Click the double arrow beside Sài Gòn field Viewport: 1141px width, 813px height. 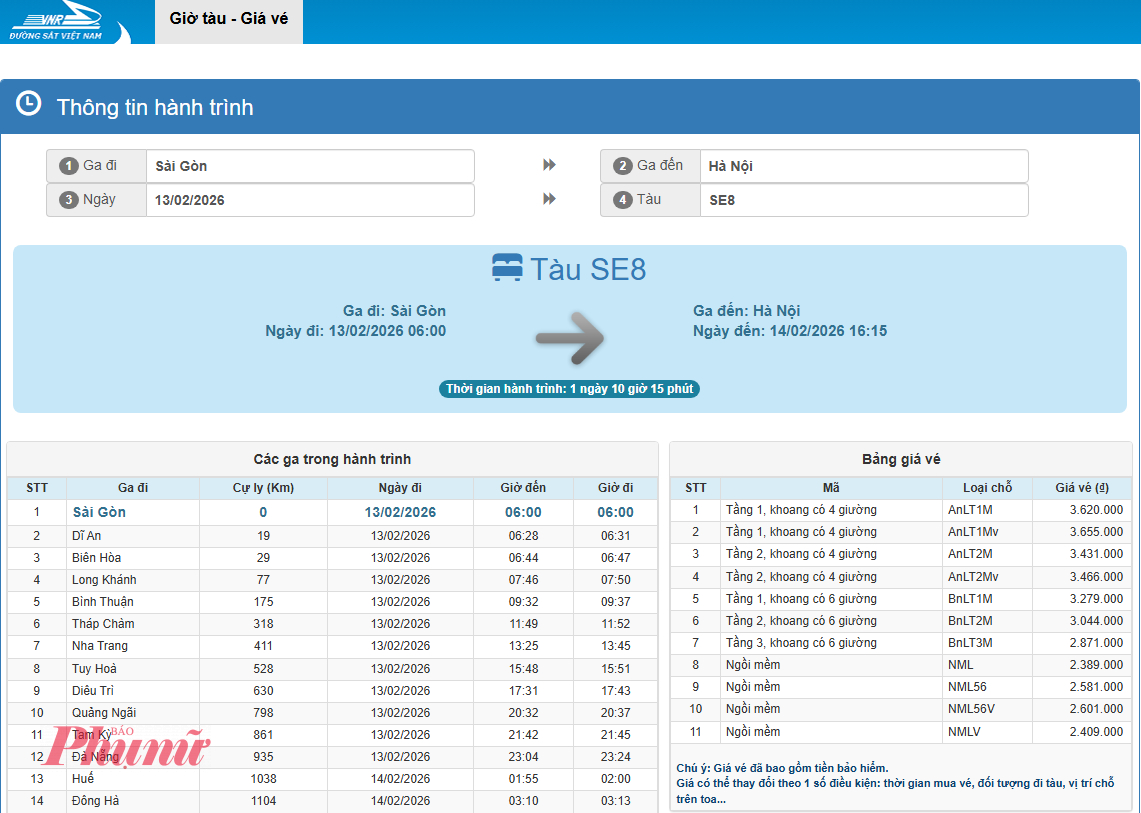click(549, 166)
